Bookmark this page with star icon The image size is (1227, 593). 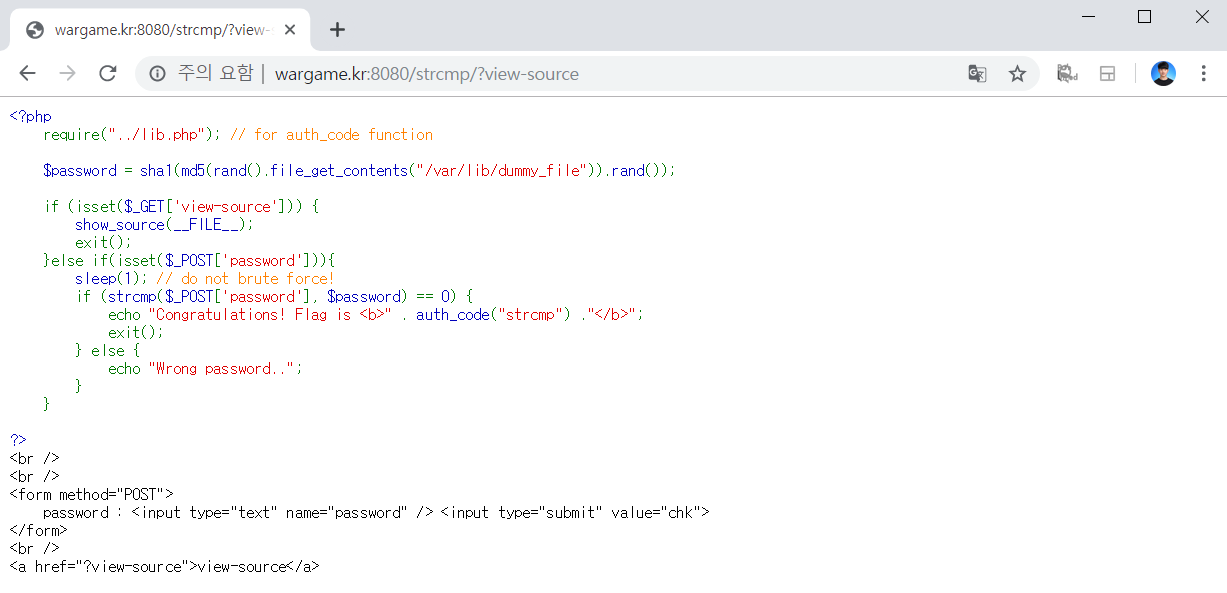click(x=1017, y=73)
